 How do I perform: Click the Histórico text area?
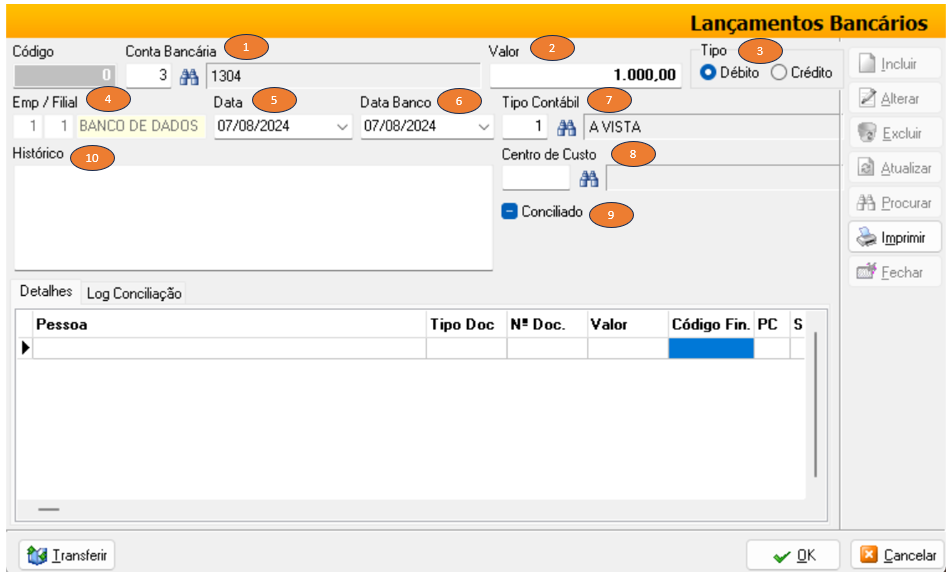(x=252, y=217)
